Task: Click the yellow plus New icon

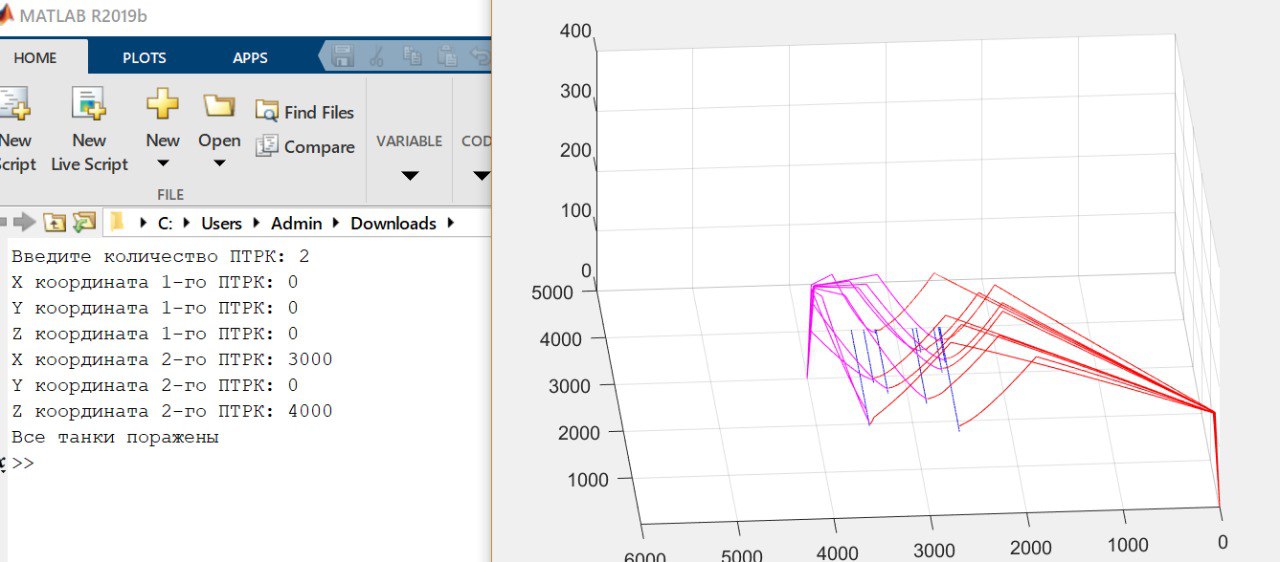Action: [162, 104]
